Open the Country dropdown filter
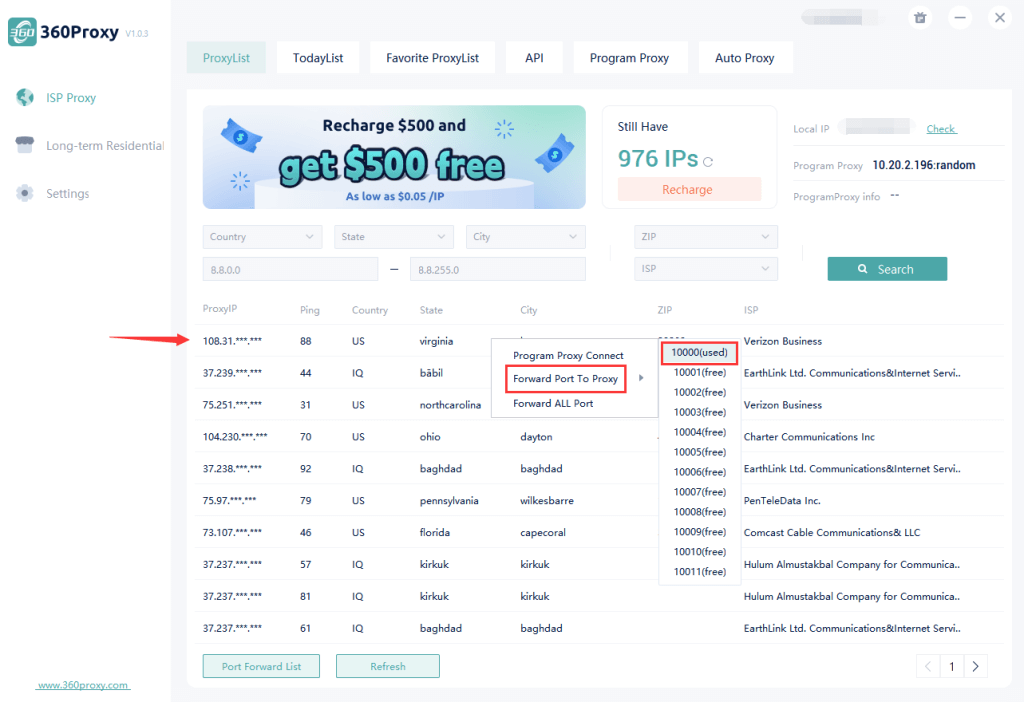 click(262, 236)
